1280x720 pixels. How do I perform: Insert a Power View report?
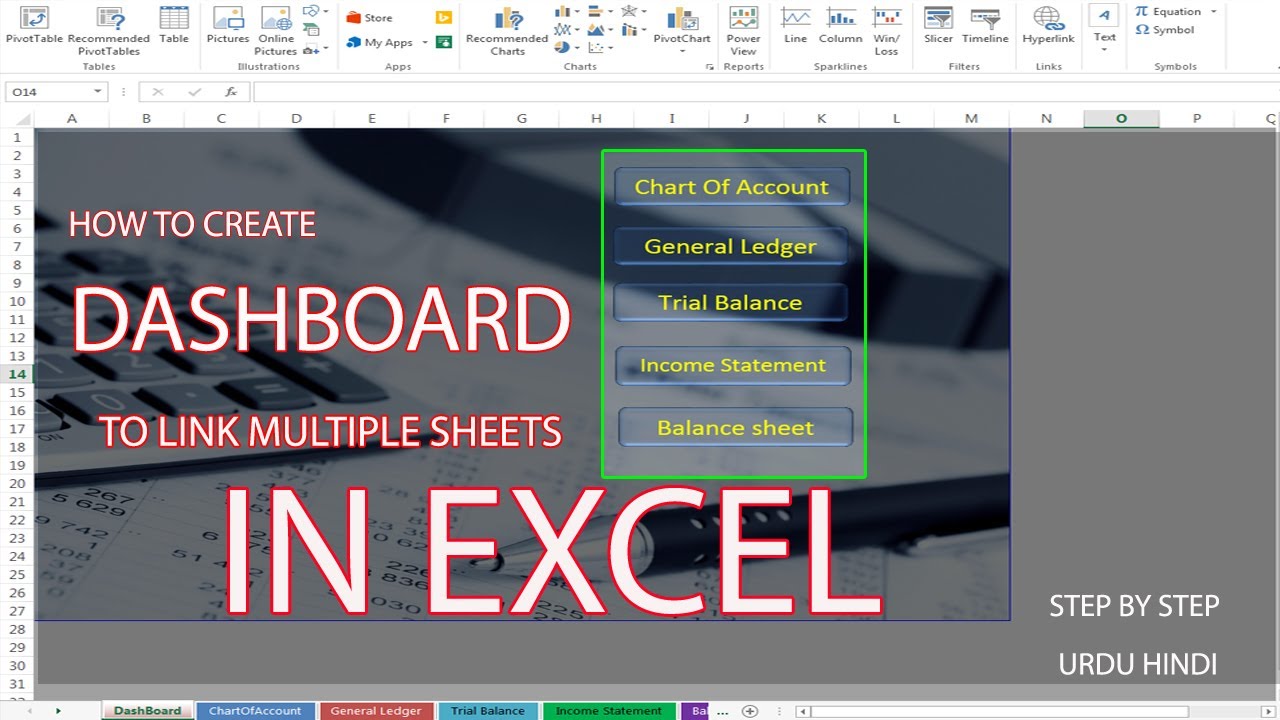[743, 30]
